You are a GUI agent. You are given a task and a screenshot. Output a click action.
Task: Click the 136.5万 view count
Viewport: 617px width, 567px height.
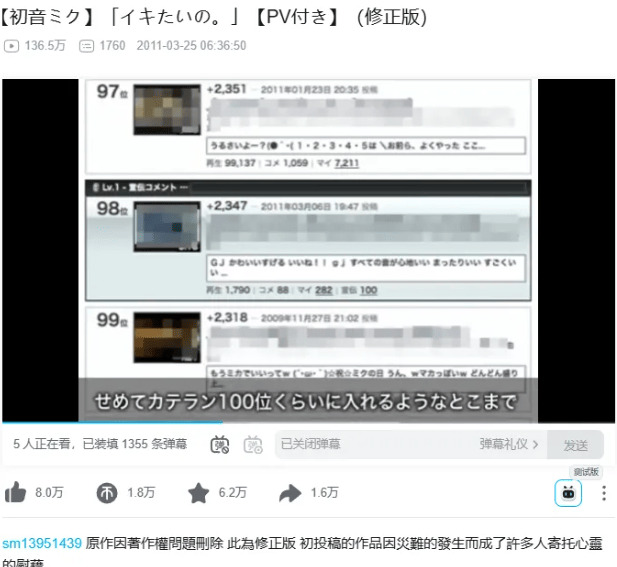click(x=45, y=46)
